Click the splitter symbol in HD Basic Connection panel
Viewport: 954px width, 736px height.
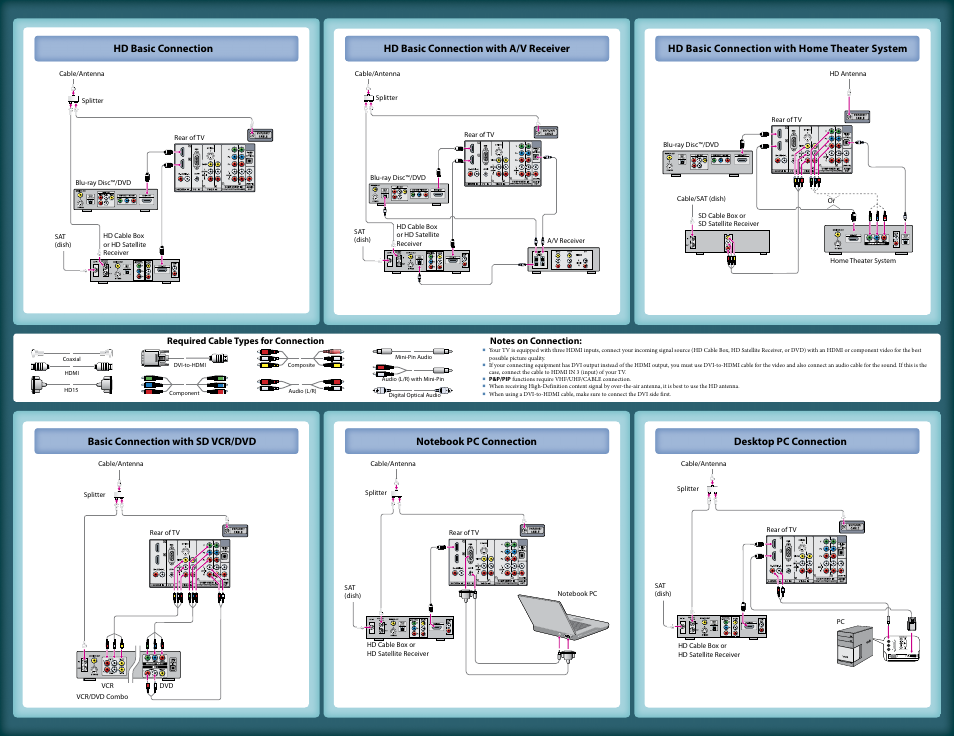click(x=74, y=100)
